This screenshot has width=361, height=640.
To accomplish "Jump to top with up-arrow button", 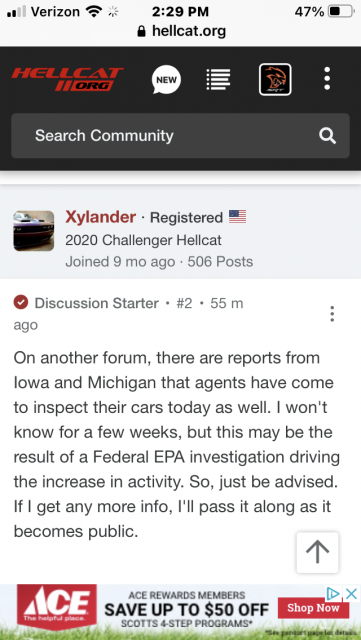I will (318, 552).
